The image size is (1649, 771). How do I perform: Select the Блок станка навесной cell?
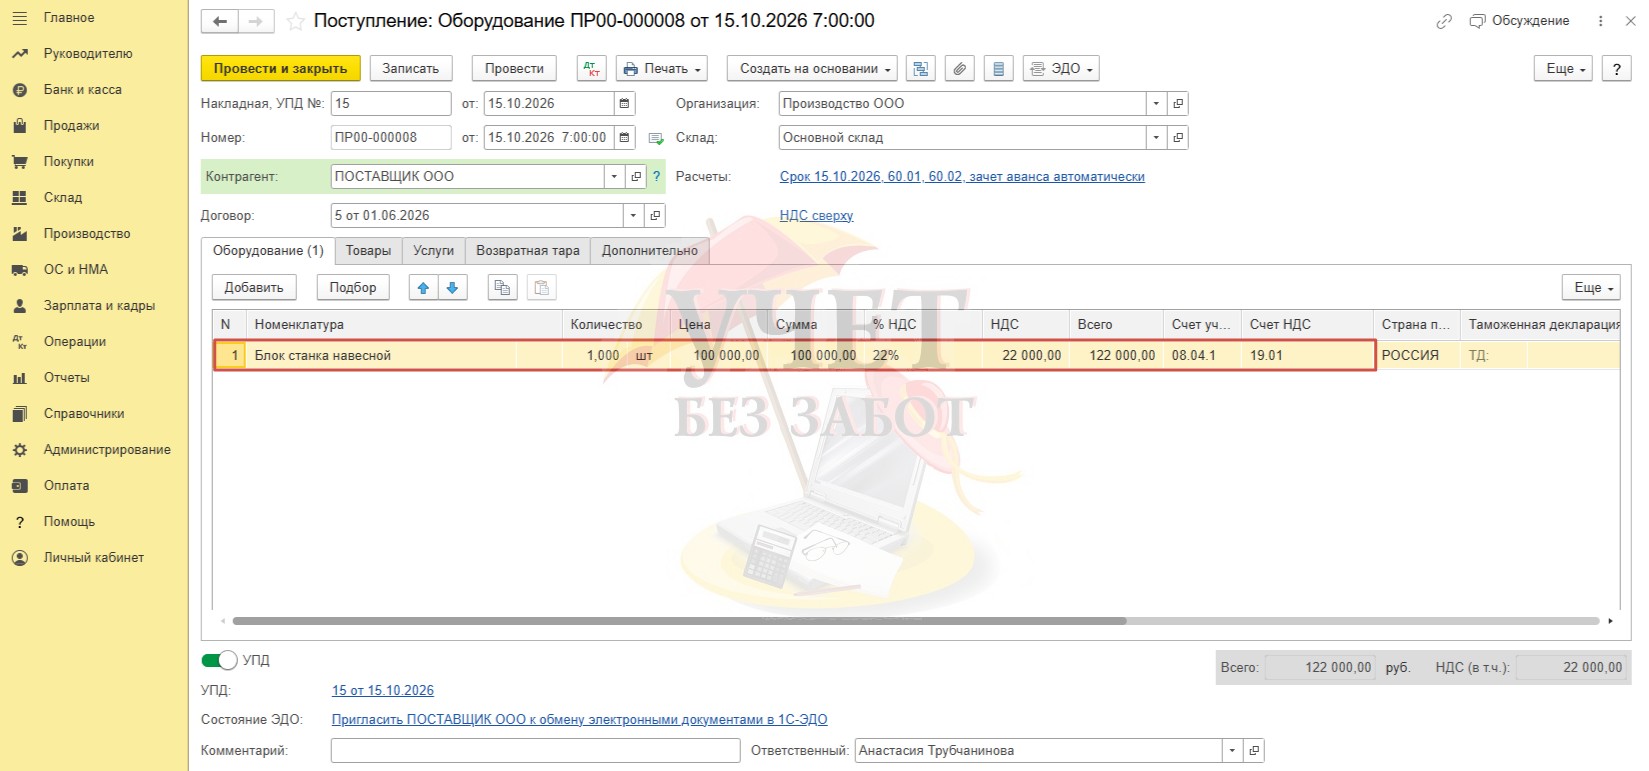click(x=404, y=355)
